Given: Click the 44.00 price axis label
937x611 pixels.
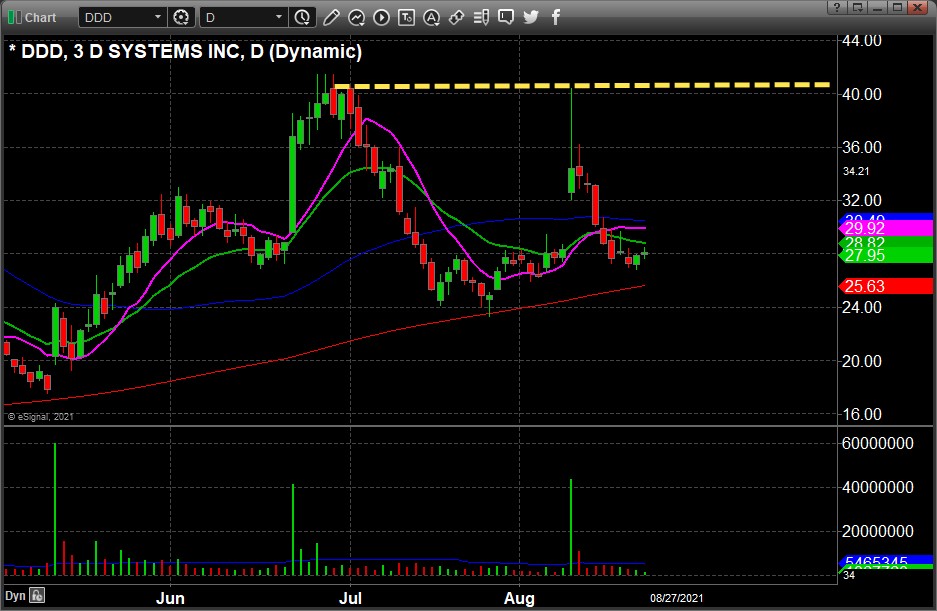Looking at the screenshot, I should click(x=862, y=41).
